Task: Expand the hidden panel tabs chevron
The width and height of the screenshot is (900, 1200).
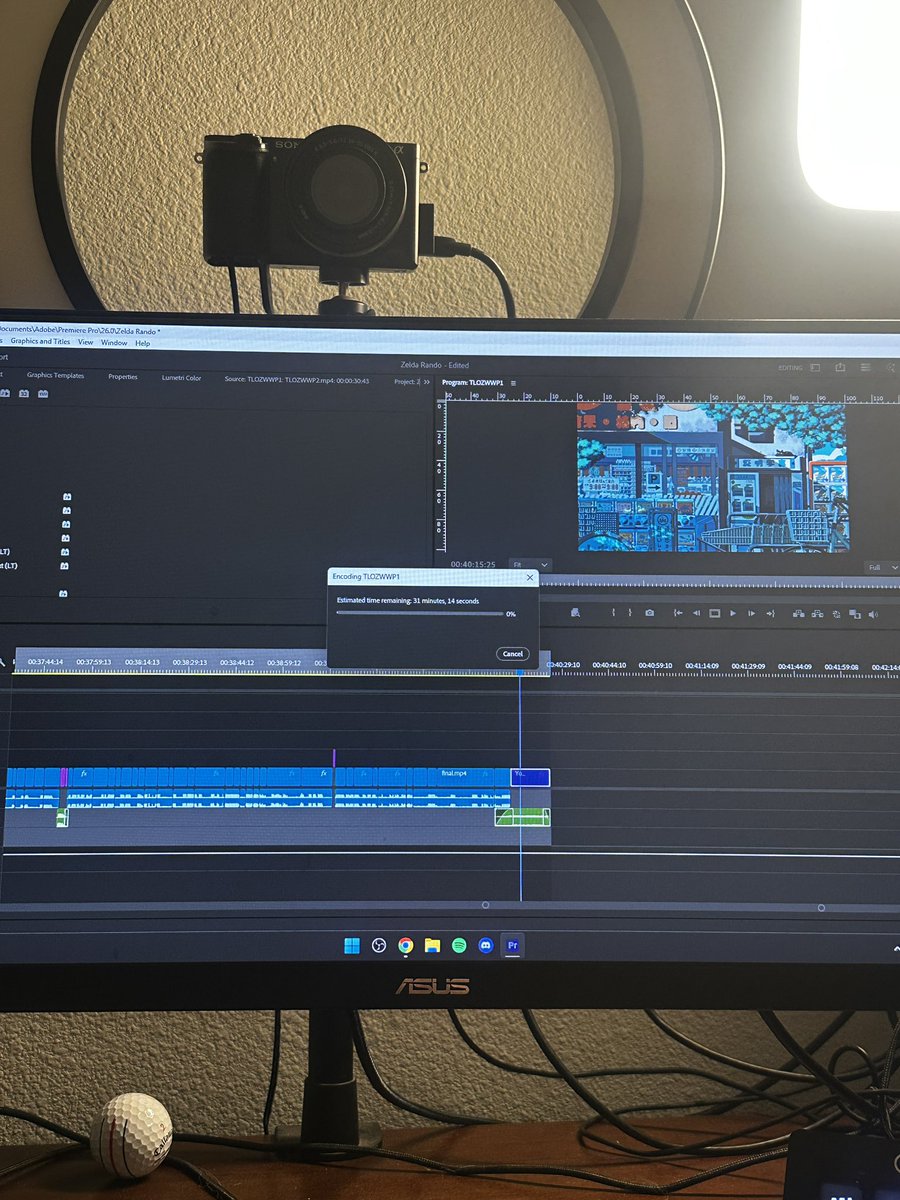Action: click(x=427, y=381)
